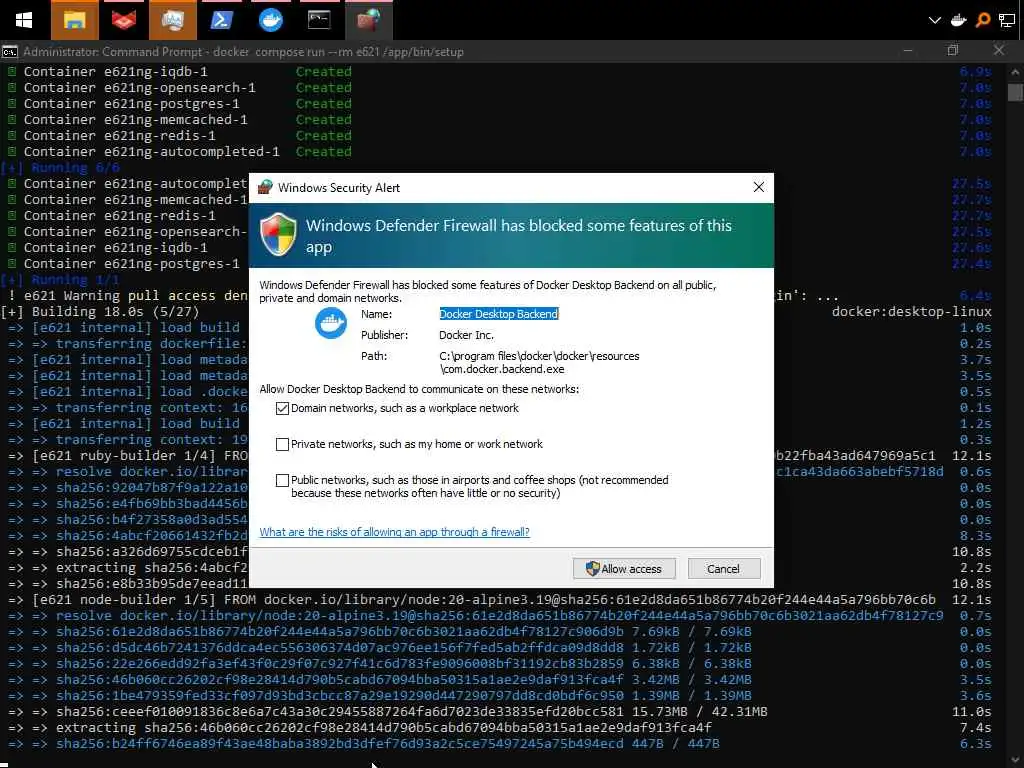Switch to PowerShell on the taskbar
The height and width of the screenshot is (768, 1024).
[x=221, y=20]
